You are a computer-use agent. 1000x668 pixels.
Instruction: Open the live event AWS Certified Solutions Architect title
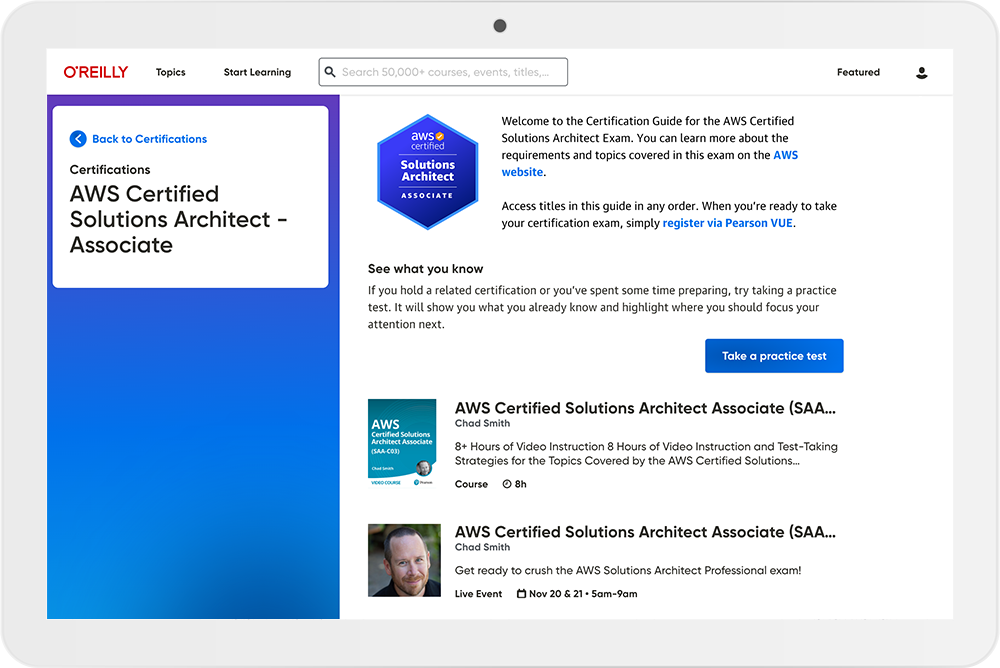click(645, 532)
